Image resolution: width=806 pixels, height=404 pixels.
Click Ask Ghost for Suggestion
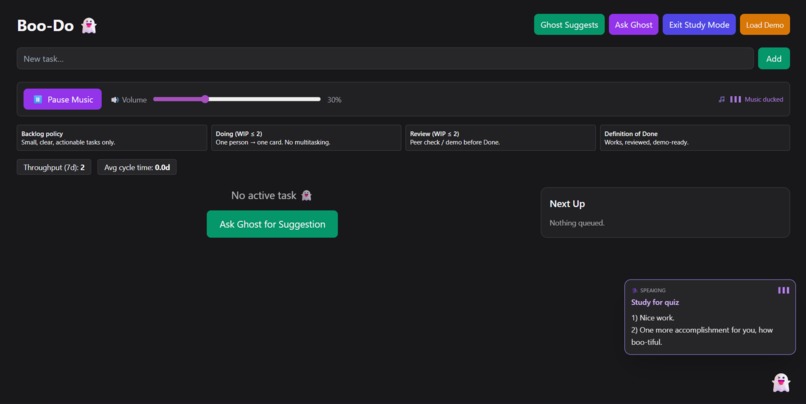pos(272,224)
